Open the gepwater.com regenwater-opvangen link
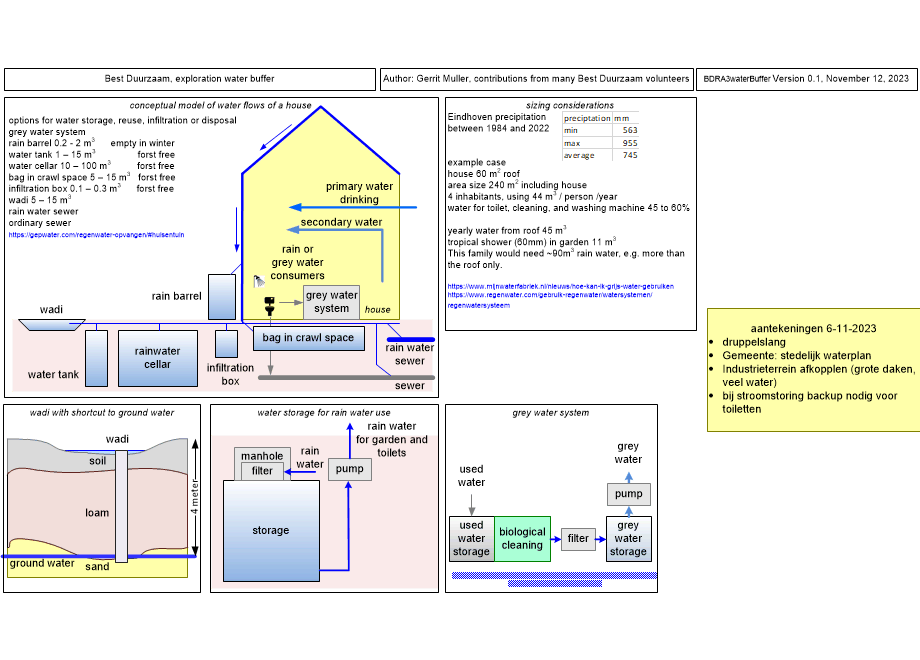 (x=96, y=235)
